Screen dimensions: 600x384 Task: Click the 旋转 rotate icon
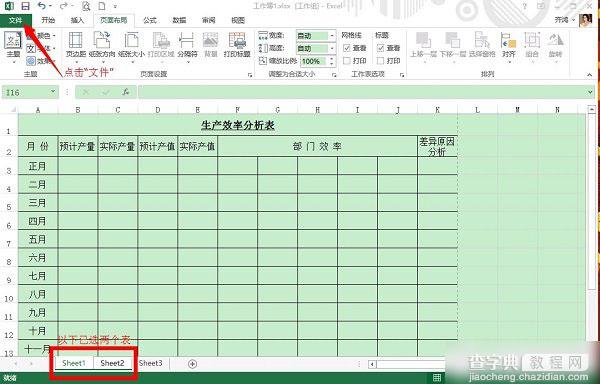click(555, 46)
